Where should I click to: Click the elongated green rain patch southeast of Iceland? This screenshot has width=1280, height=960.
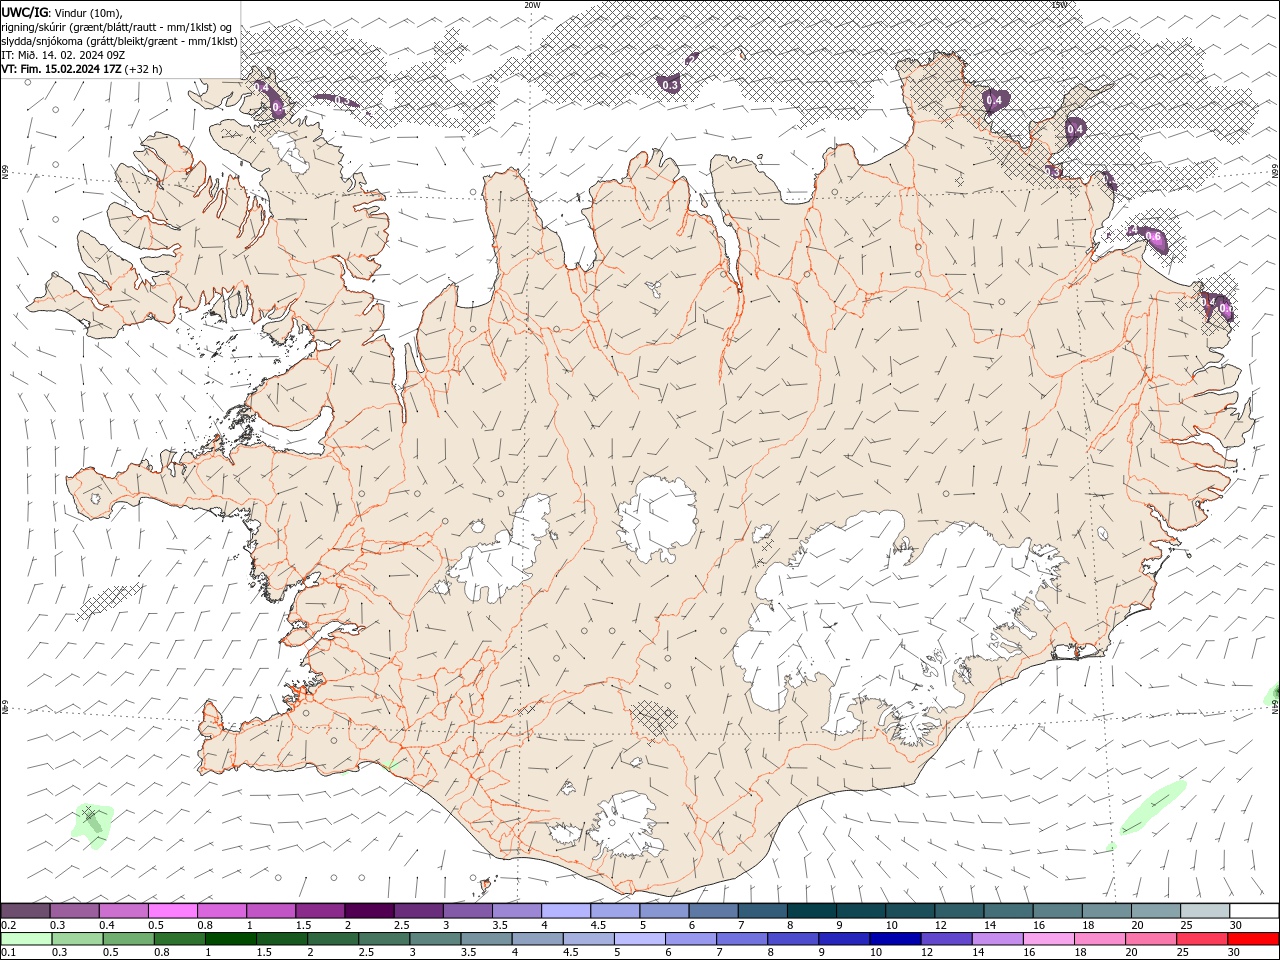click(x=1152, y=807)
